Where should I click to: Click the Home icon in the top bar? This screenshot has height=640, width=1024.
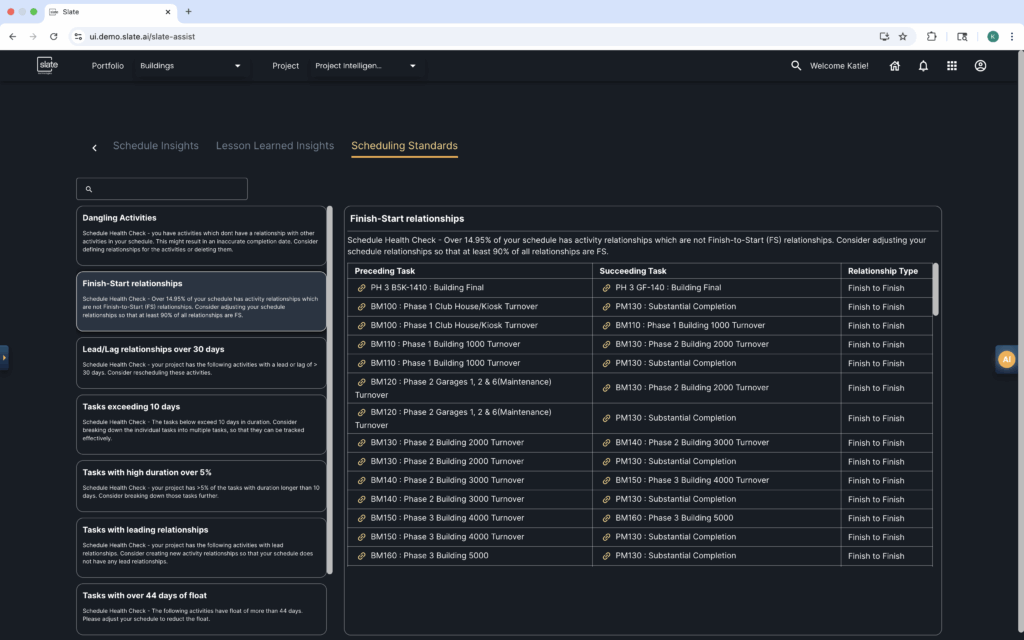click(894, 65)
